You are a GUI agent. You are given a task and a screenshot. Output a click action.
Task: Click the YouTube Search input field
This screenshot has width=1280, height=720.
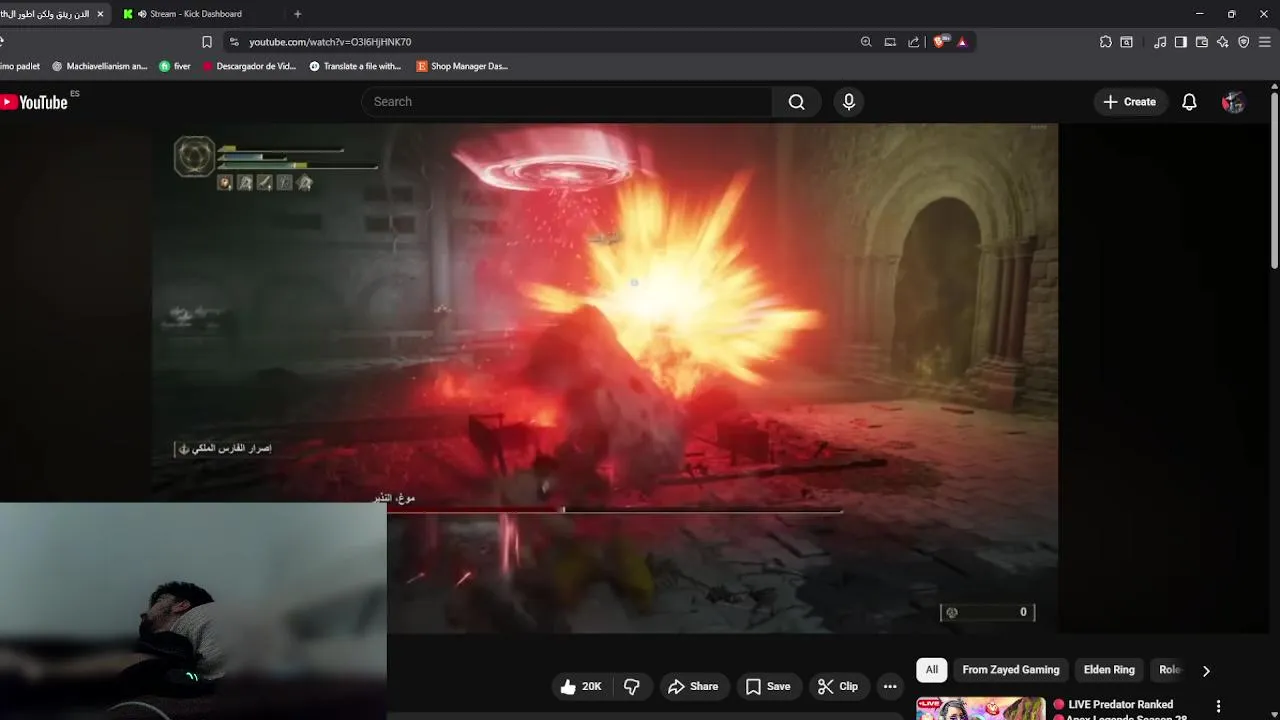(x=566, y=102)
